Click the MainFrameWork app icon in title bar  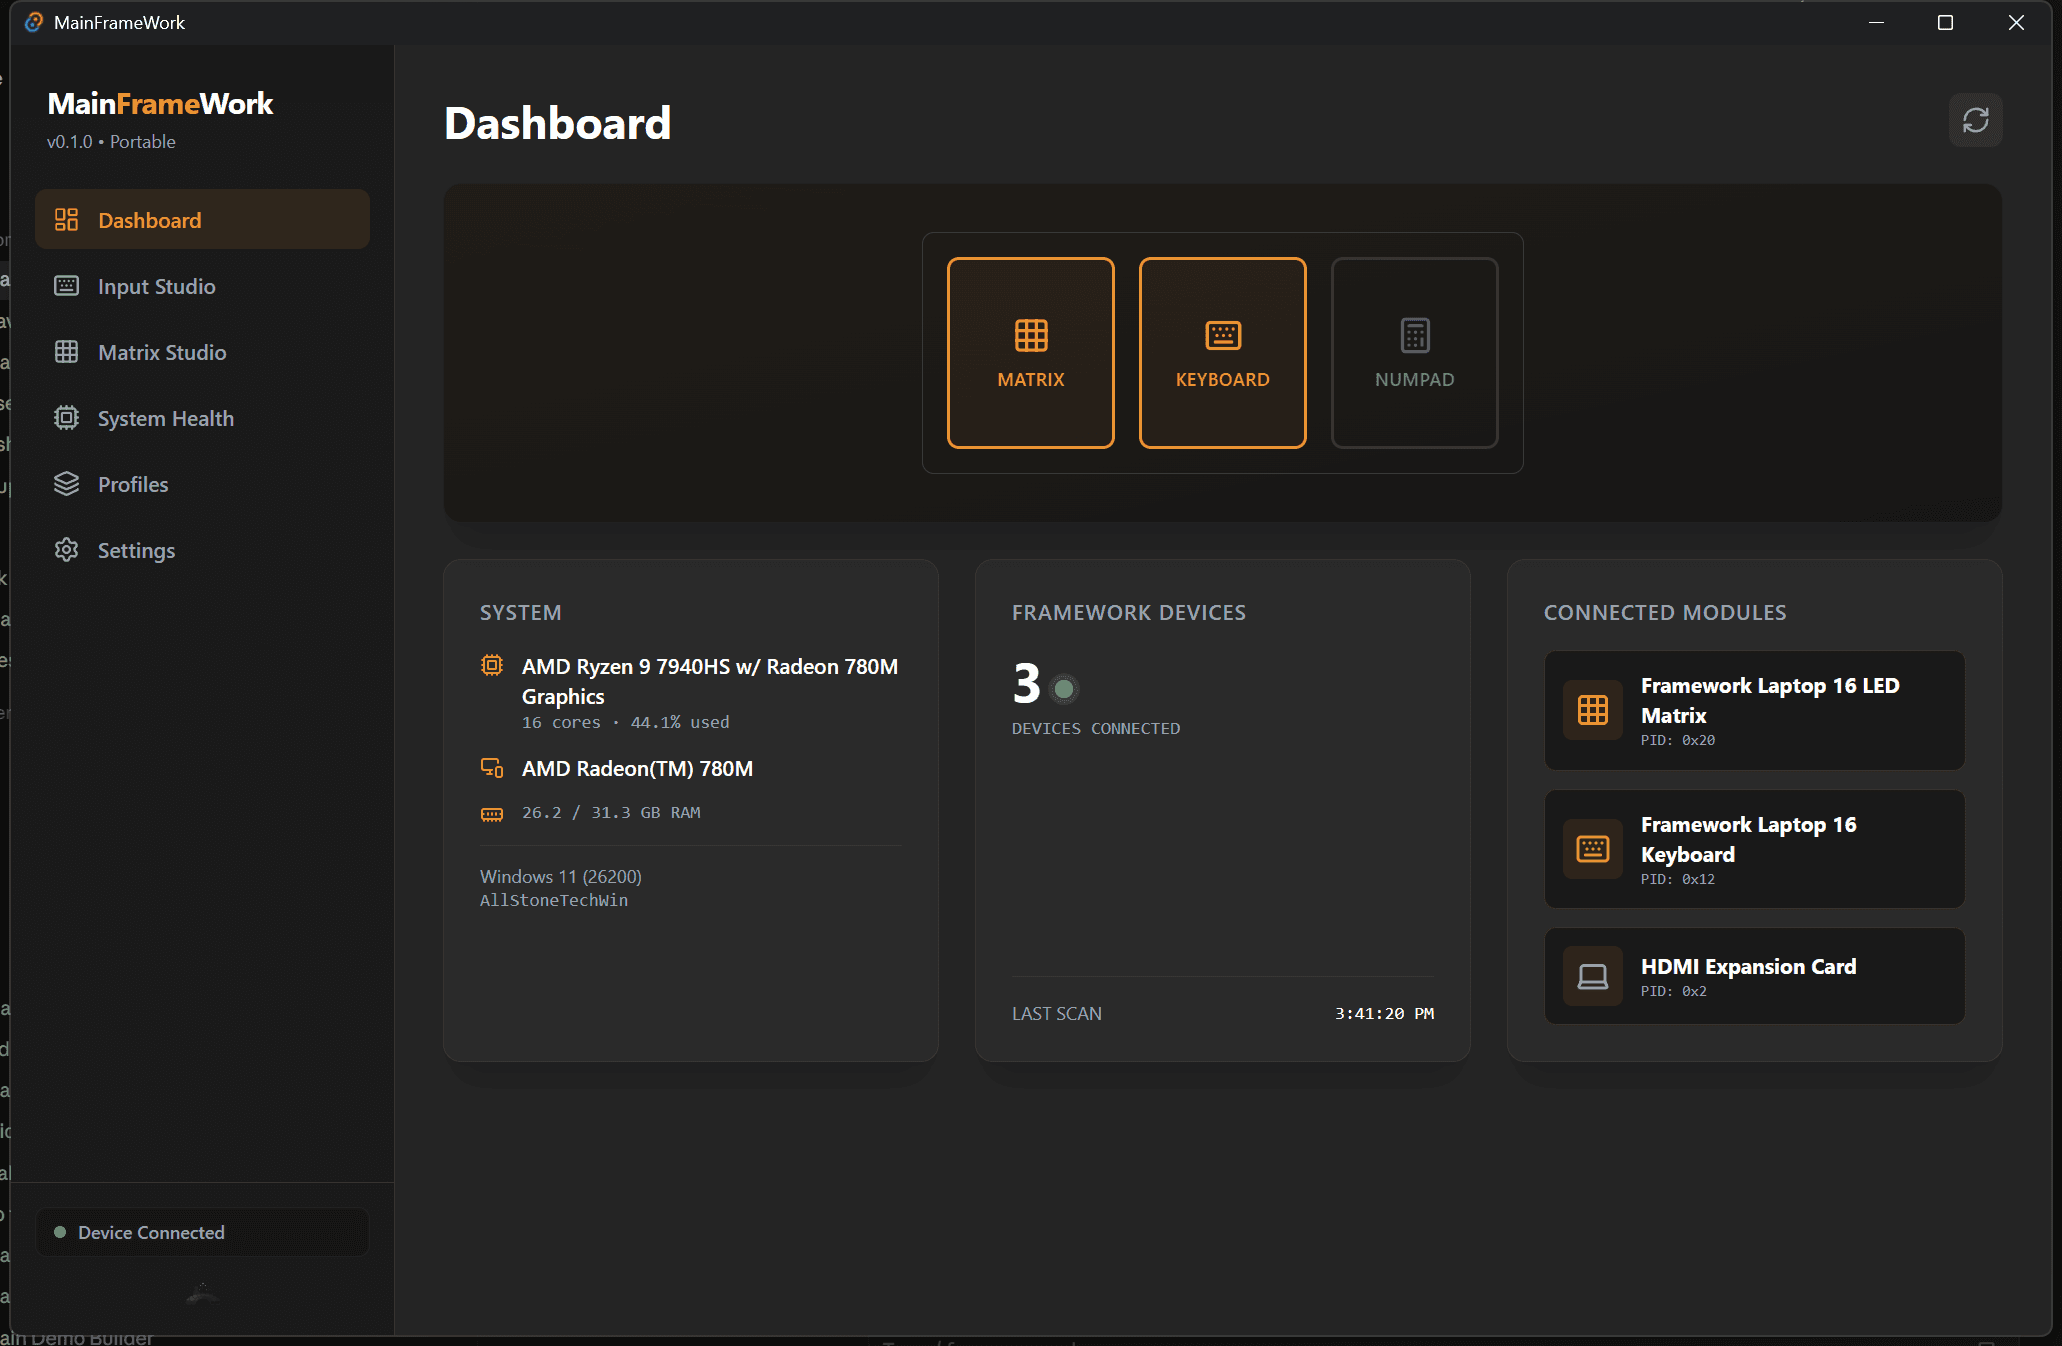pos(34,22)
